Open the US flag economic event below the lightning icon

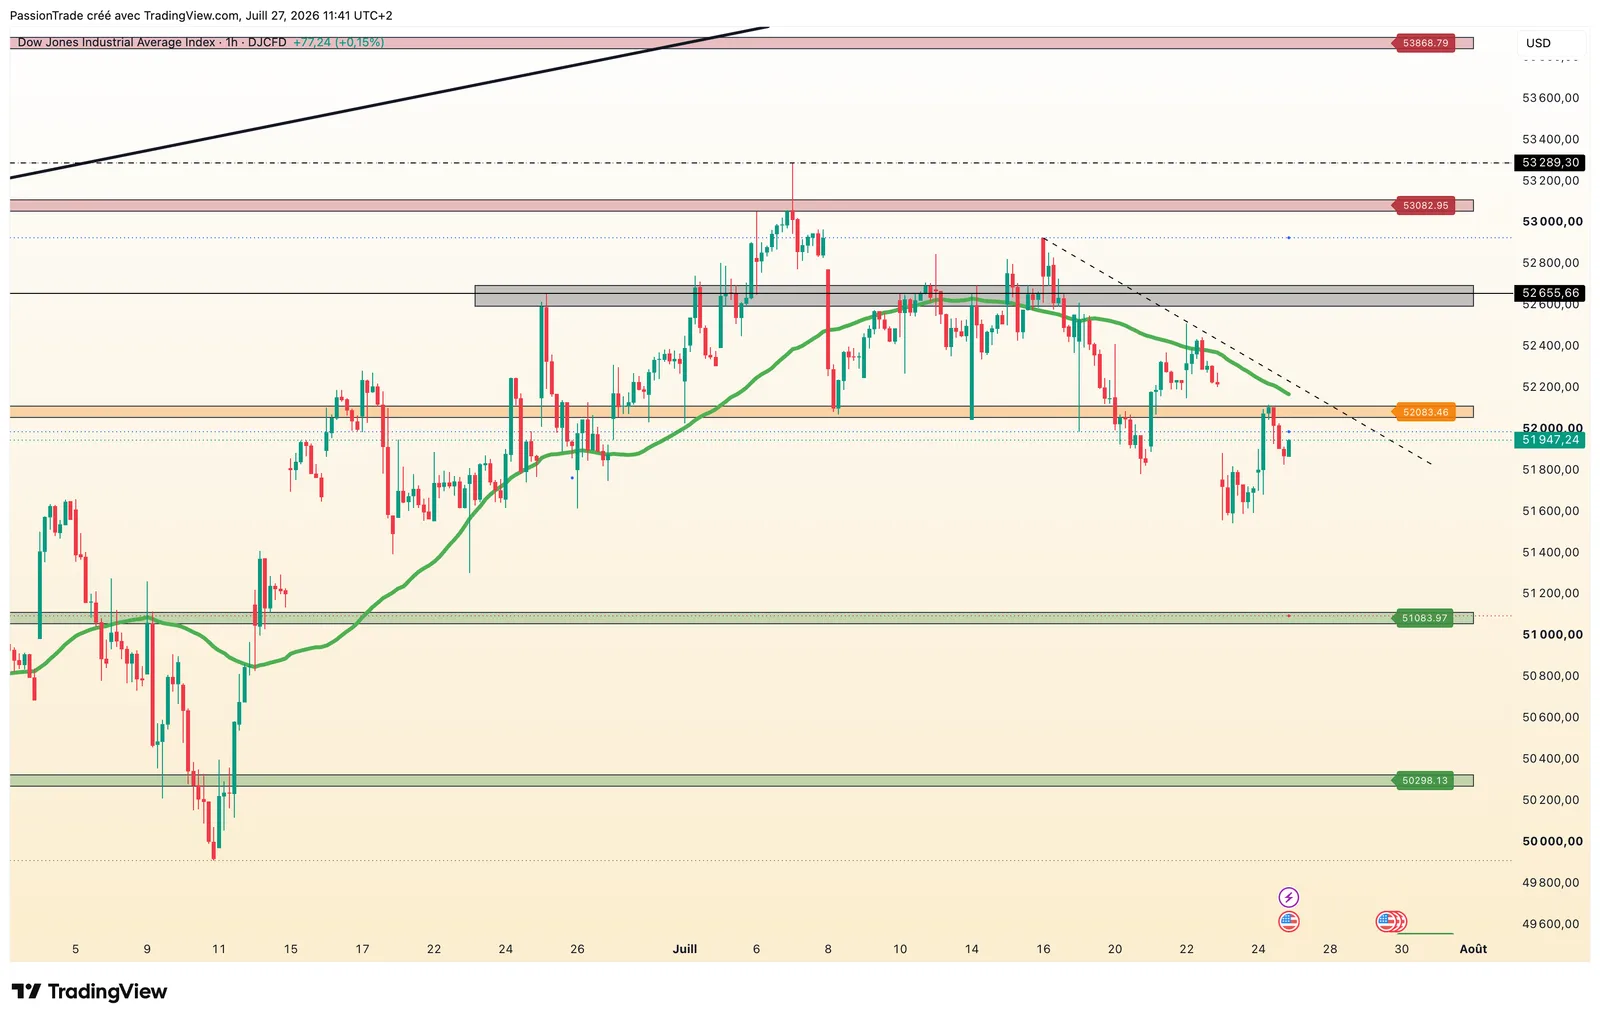[1289, 922]
